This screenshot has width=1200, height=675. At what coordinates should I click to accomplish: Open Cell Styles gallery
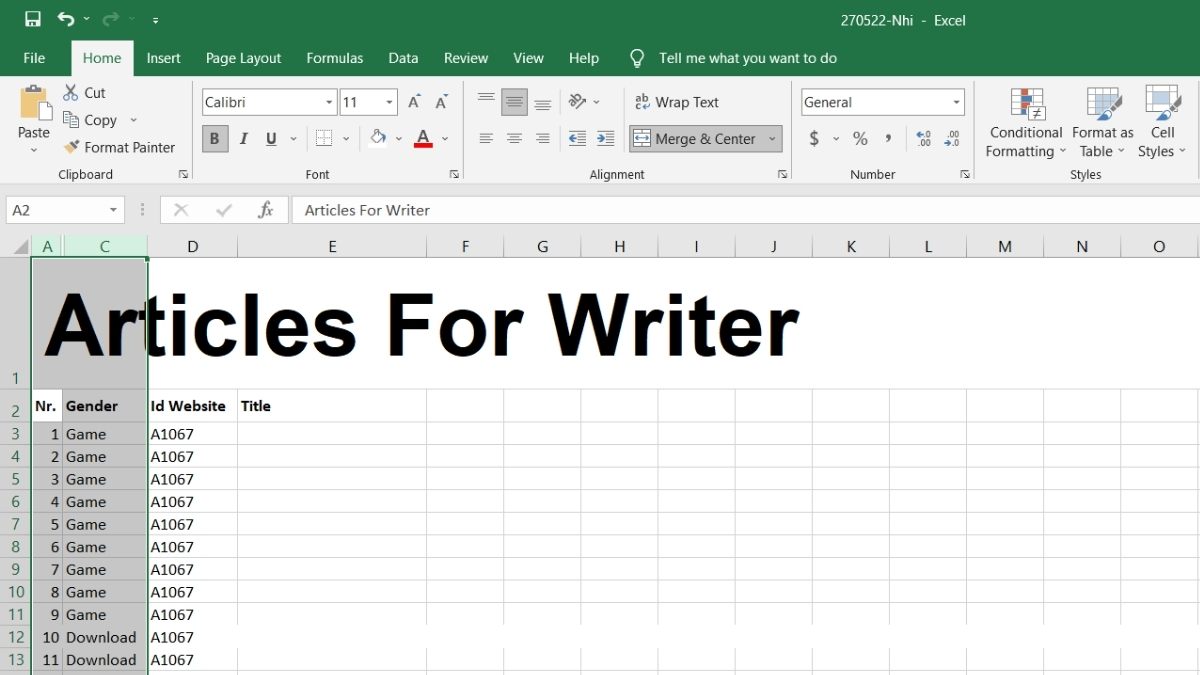(x=1160, y=122)
